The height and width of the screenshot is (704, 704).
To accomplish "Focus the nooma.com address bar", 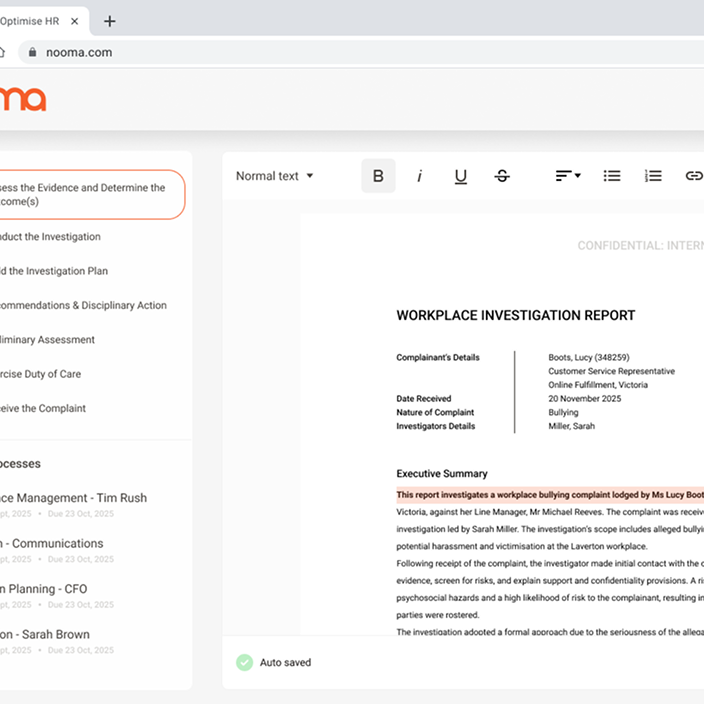I will pos(359,52).
